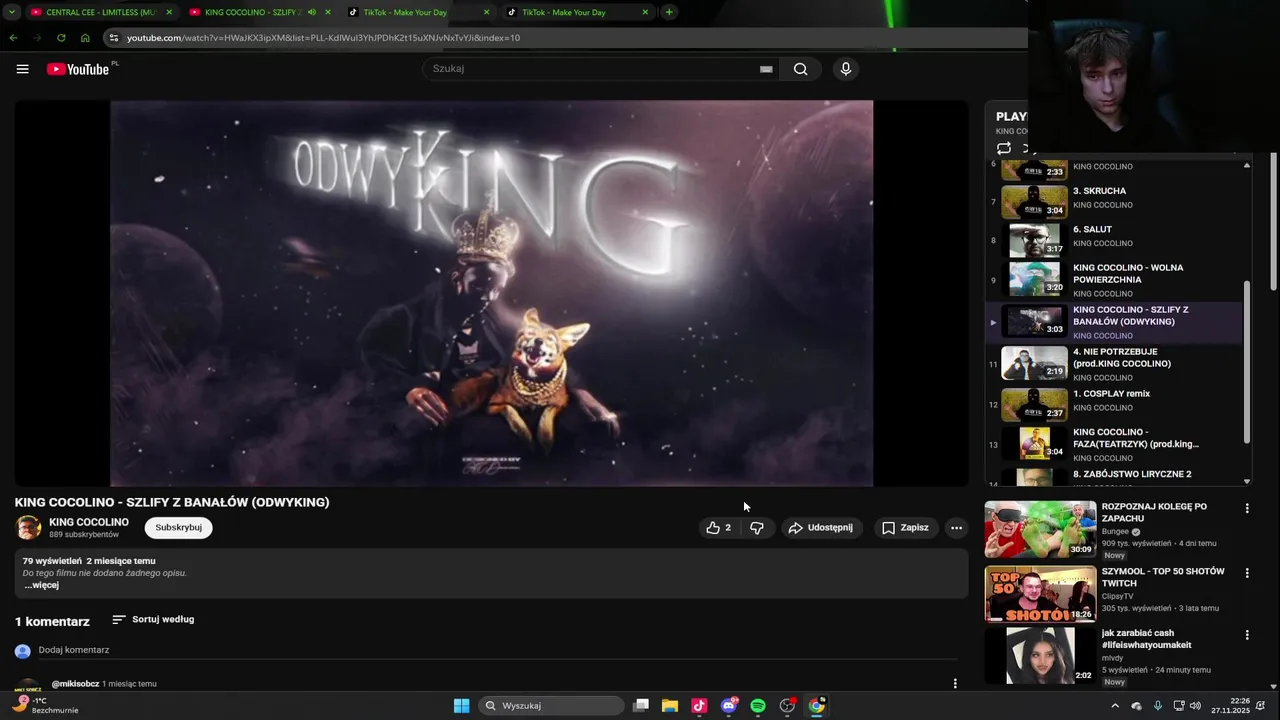Viewport: 1280px width, 720px height.
Task: Open options for ROZPOZNAJ KOLEGĘ PO ZAPACHU
Action: (x=1247, y=509)
